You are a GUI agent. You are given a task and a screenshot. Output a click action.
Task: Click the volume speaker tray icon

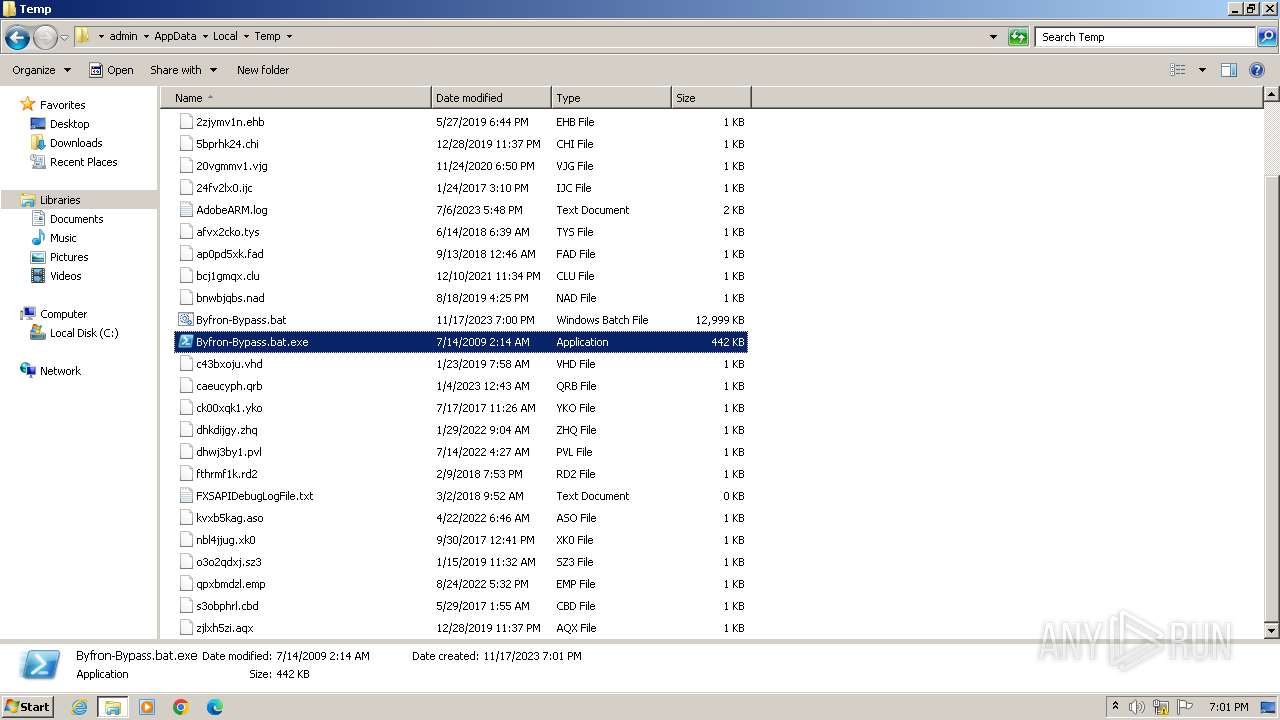1138,707
